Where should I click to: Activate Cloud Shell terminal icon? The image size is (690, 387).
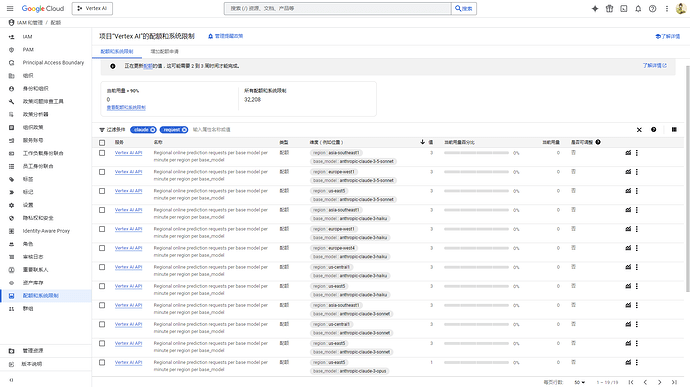[624, 8]
